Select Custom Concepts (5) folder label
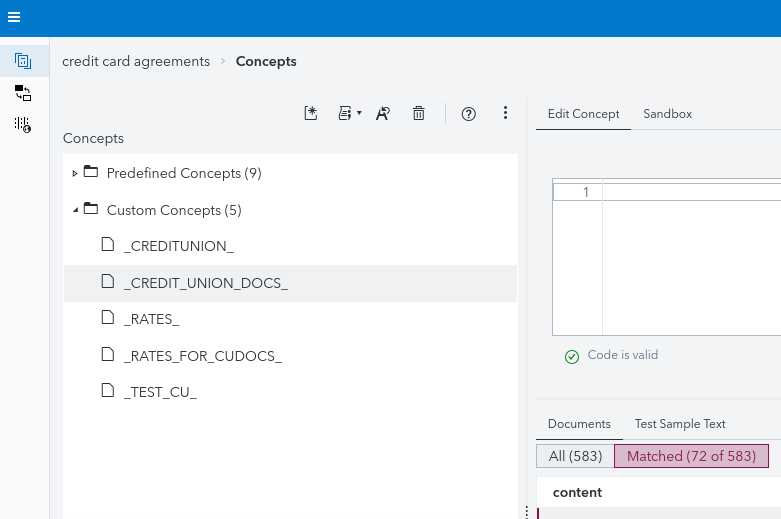The height and width of the screenshot is (519, 781). pyautogui.click(x=174, y=210)
